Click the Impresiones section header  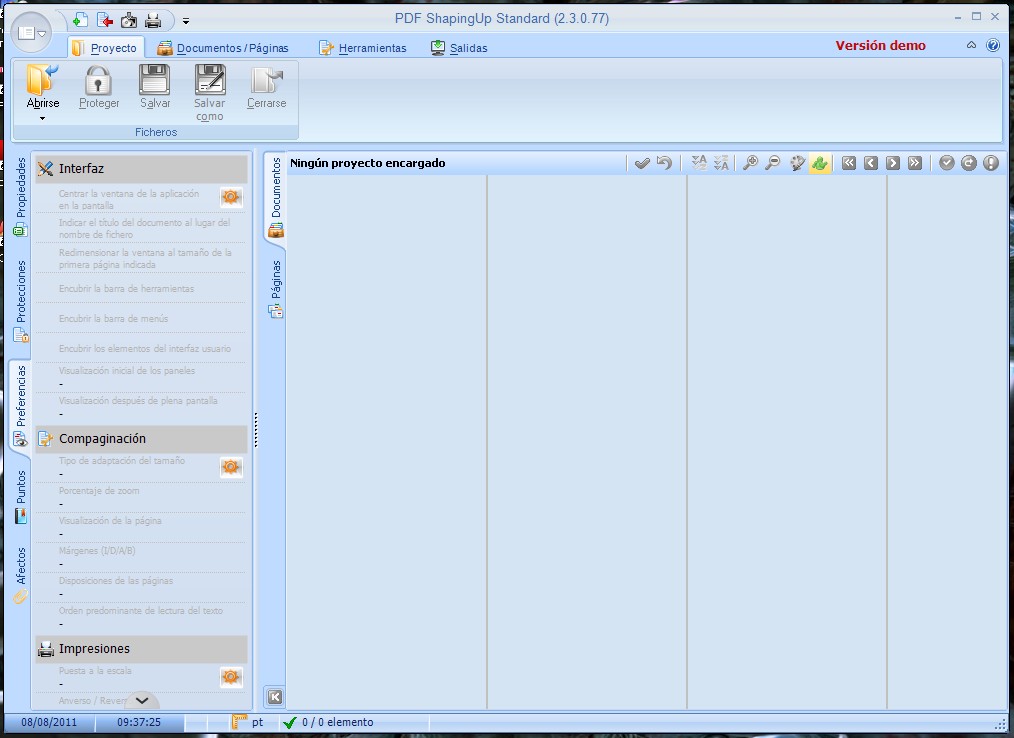pos(142,649)
